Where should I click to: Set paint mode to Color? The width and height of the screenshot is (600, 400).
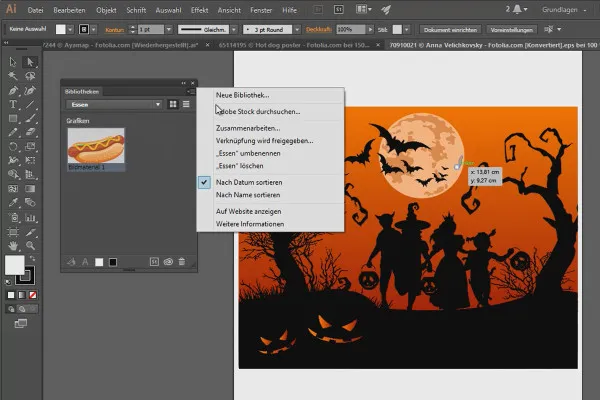(x=11, y=295)
